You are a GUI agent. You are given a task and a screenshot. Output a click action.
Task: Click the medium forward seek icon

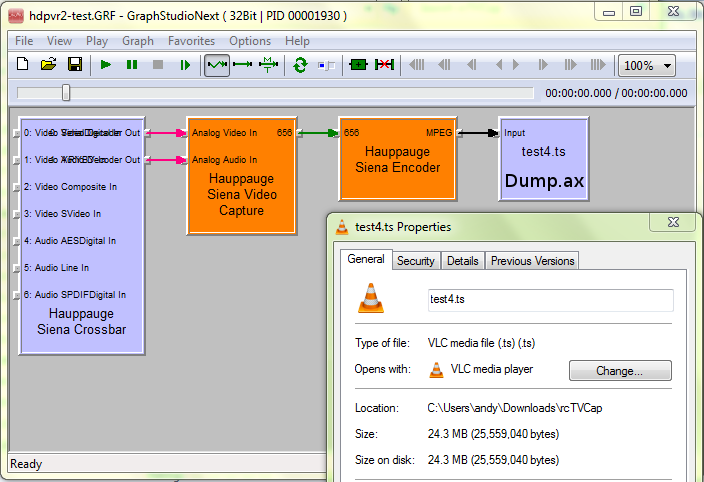(x=570, y=65)
